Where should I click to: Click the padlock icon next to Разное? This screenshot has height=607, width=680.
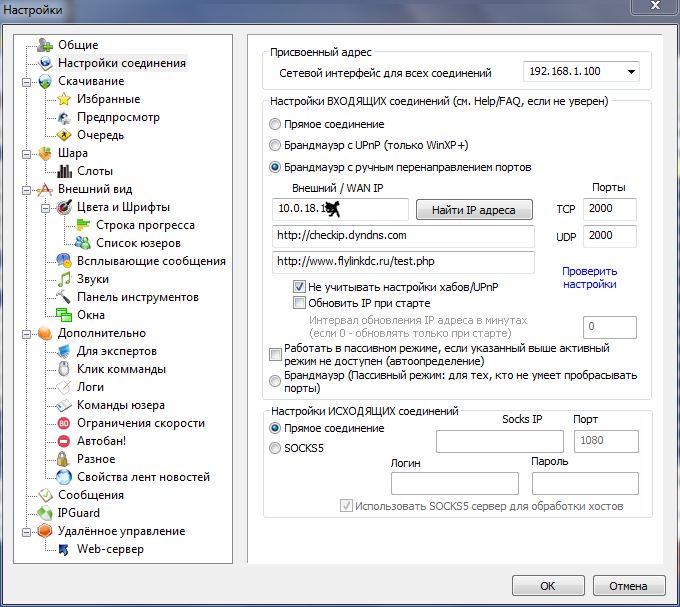coord(64,459)
